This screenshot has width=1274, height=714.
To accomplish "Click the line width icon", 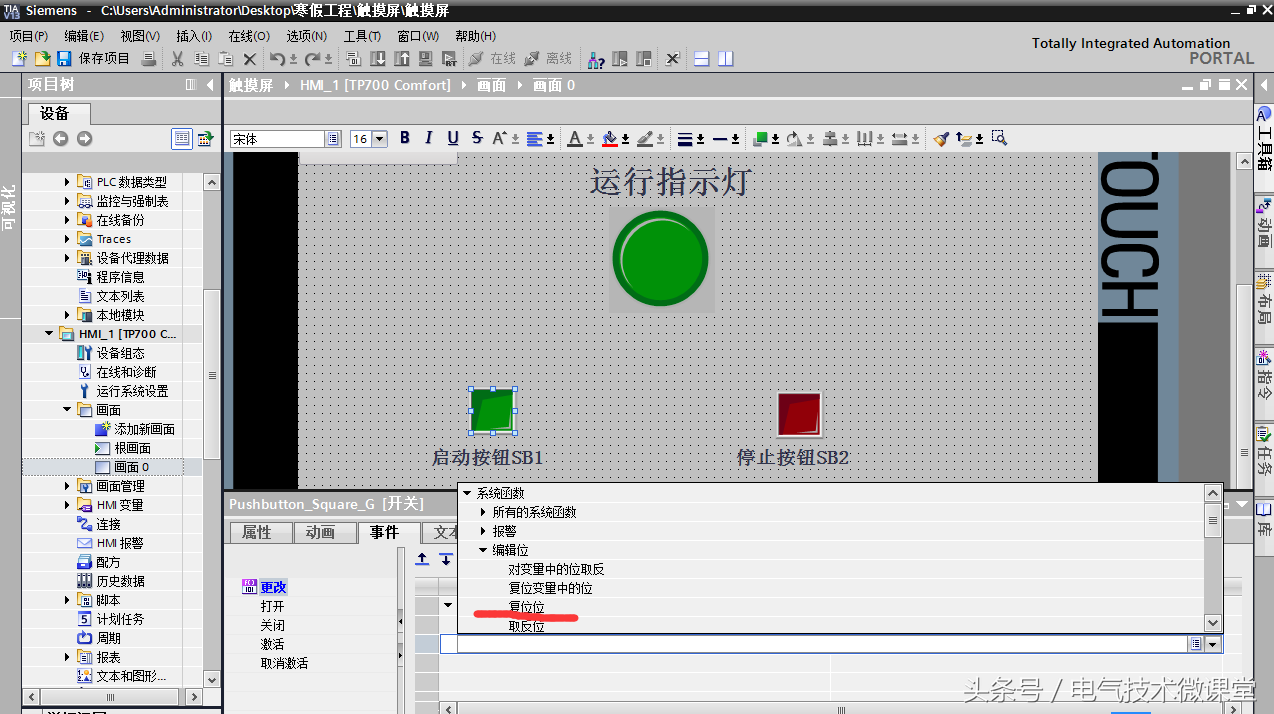I will click(685, 138).
